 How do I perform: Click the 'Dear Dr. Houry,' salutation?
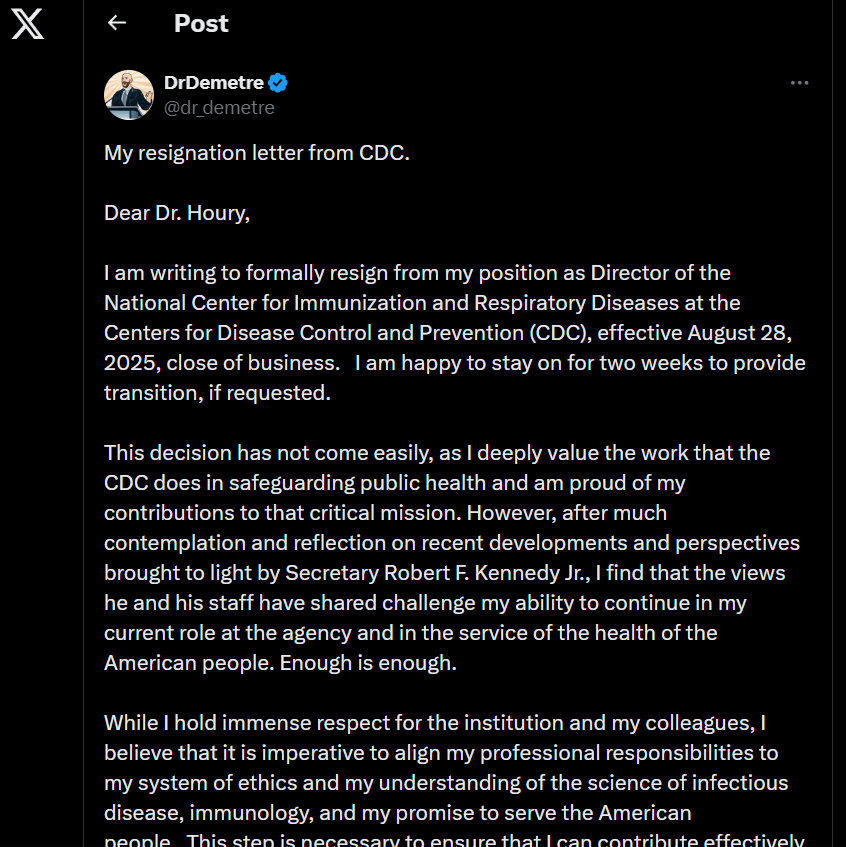(x=177, y=213)
